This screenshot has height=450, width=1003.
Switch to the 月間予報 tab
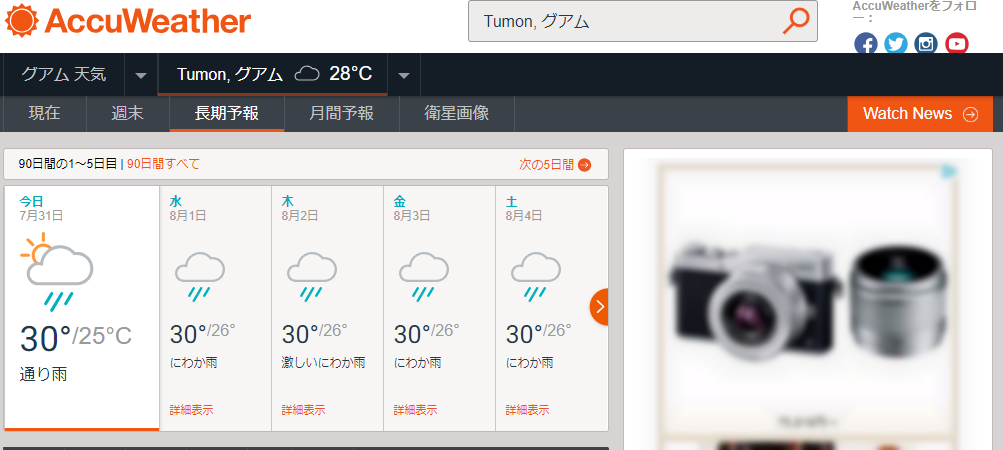pyautogui.click(x=341, y=113)
